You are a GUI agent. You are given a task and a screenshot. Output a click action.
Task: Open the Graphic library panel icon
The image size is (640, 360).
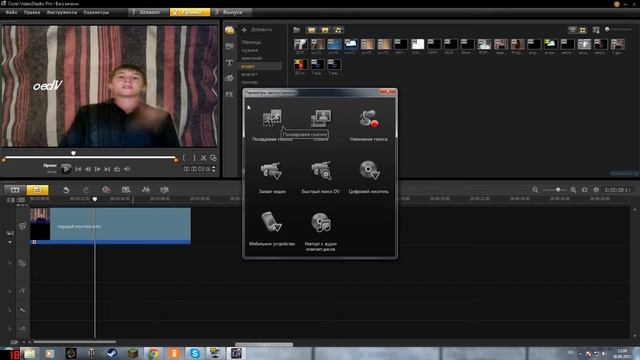pos(229,78)
